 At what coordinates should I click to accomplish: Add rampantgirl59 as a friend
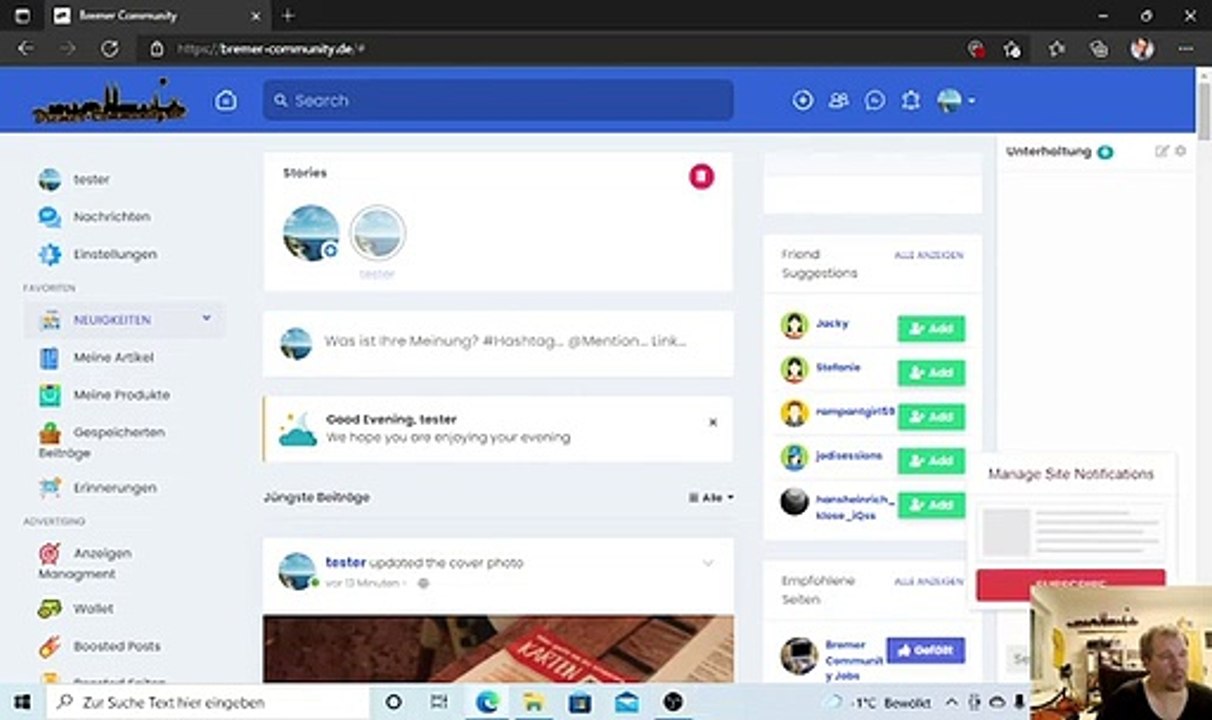pos(931,416)
